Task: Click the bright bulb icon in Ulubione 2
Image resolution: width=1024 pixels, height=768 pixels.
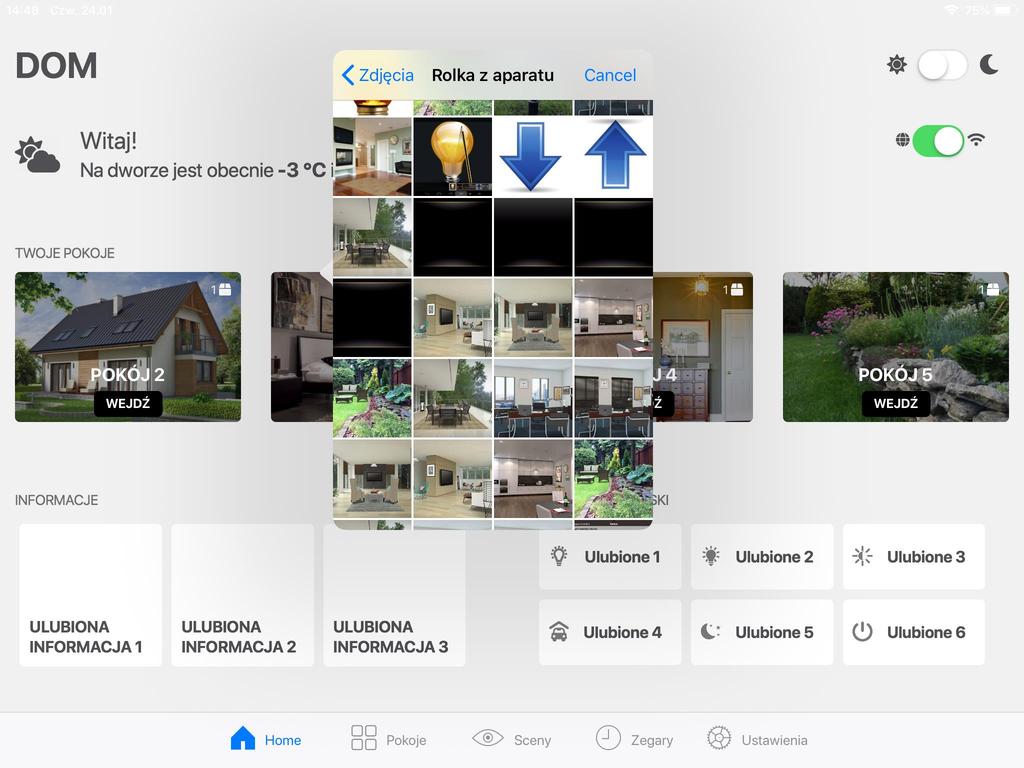Action: 711,556
